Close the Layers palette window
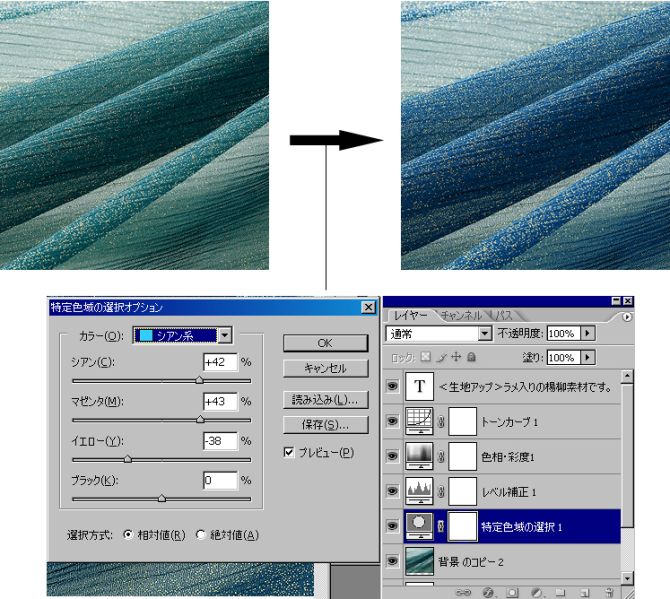 click(x=628, y=301)
